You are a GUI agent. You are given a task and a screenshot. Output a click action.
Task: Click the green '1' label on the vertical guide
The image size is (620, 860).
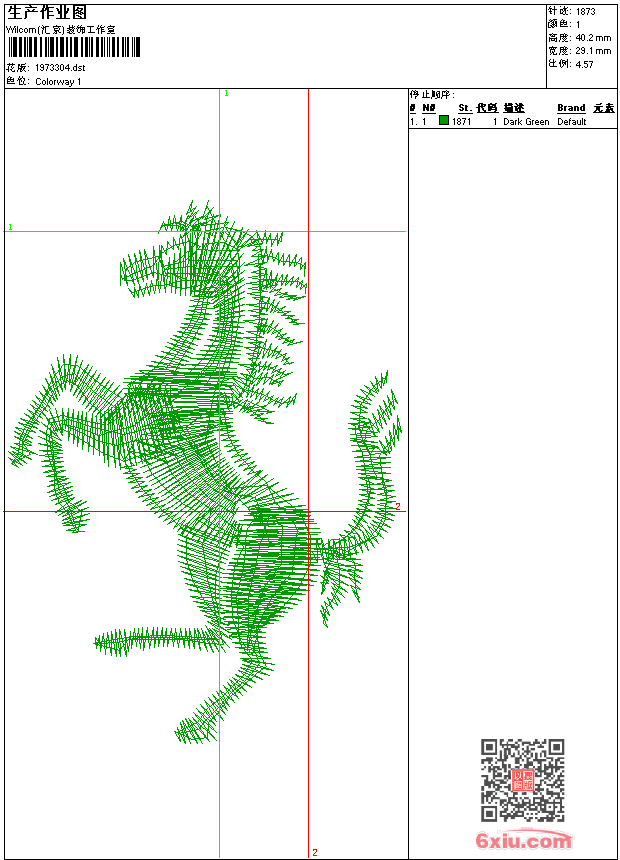[x=226, y=94]
